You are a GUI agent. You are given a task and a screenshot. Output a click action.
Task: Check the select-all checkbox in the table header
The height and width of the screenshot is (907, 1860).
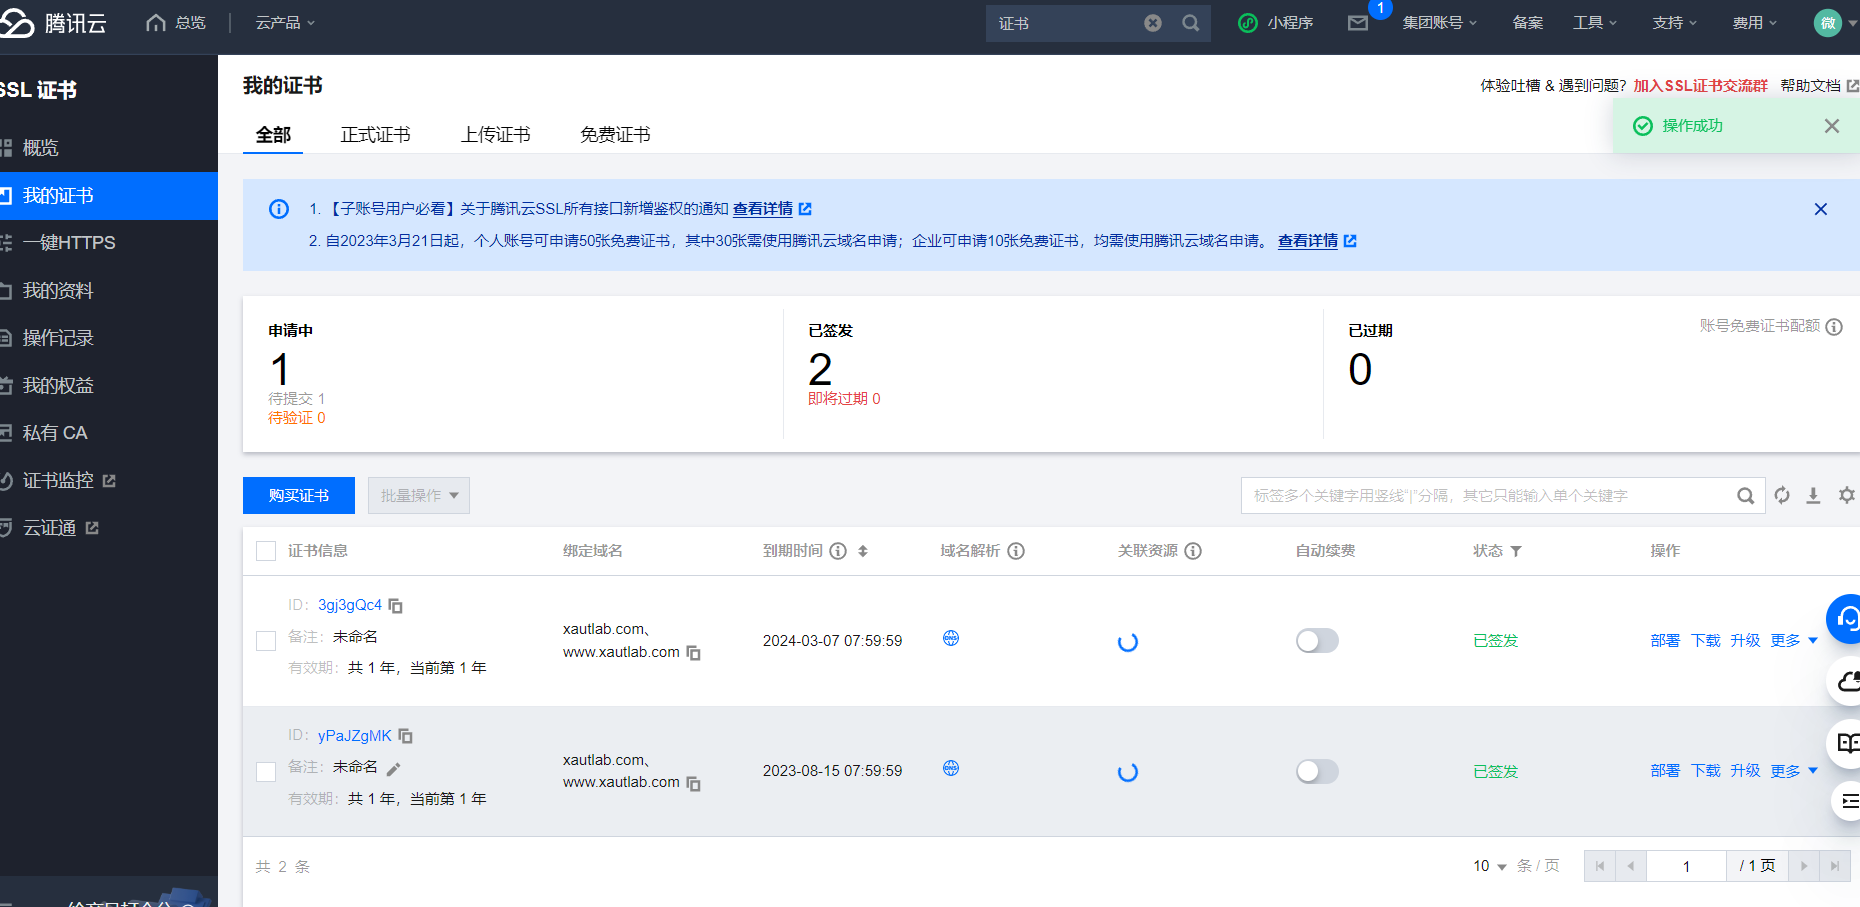[x=266, y=551]
